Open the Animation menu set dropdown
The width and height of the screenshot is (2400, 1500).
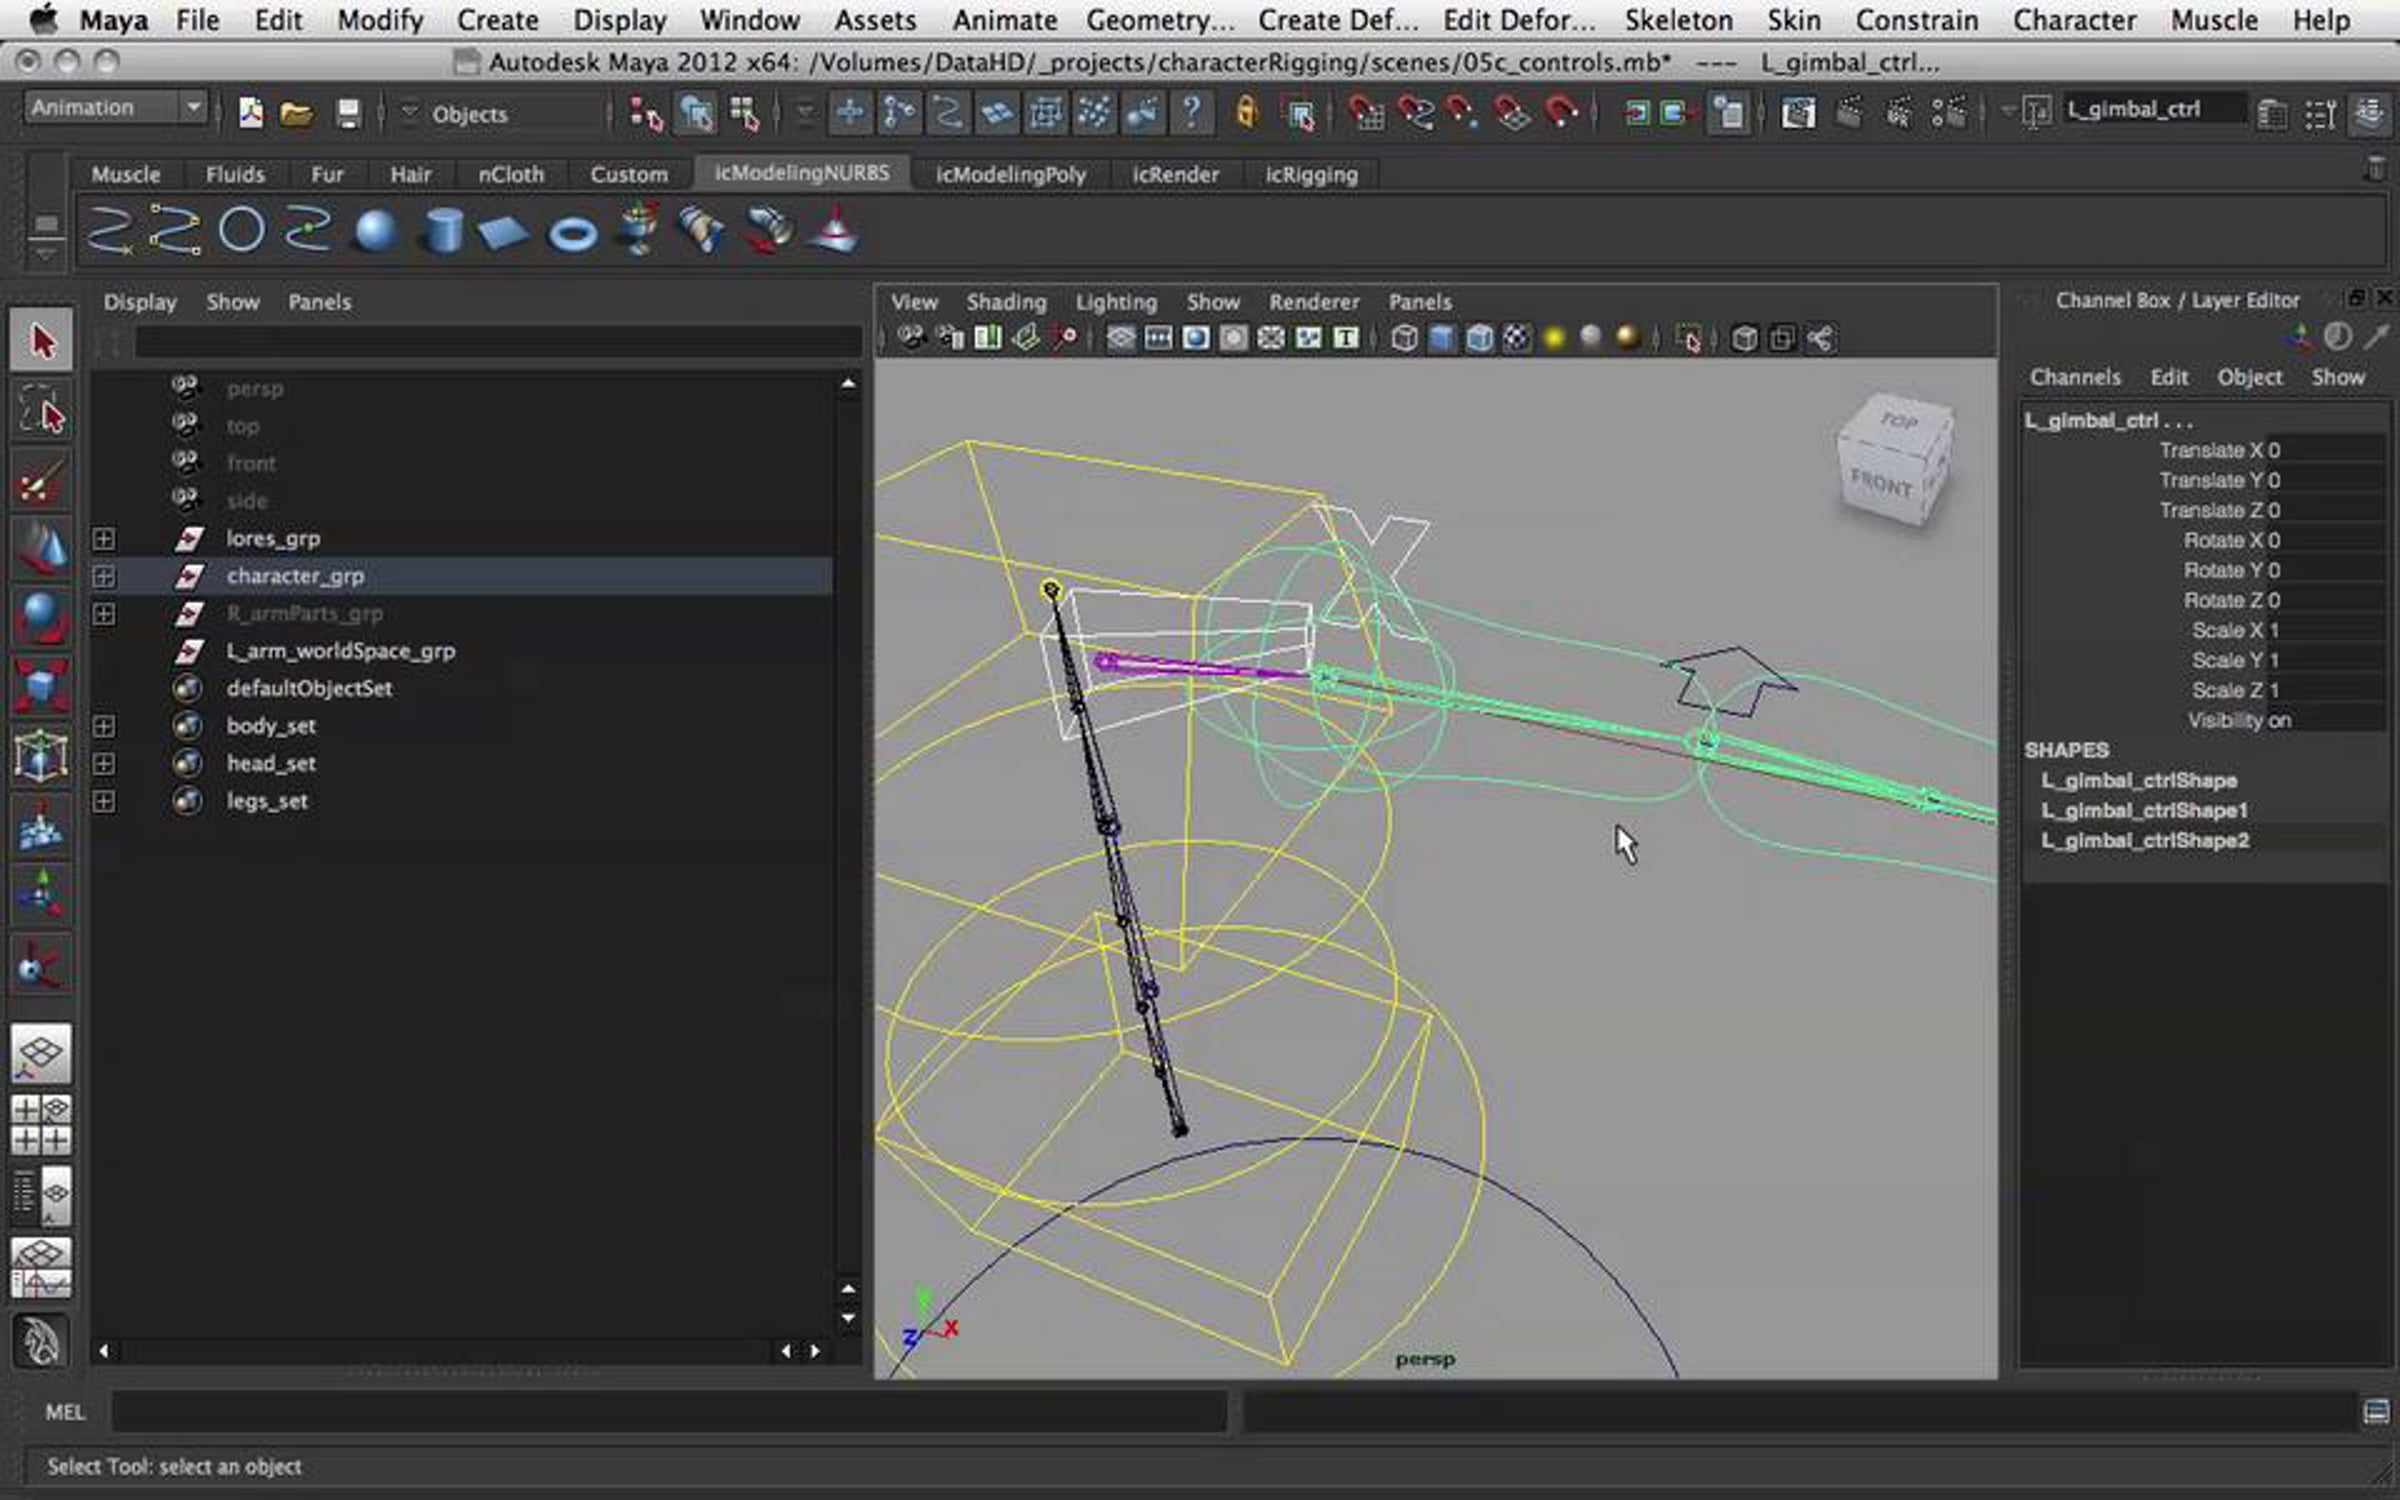coord(115,108)
